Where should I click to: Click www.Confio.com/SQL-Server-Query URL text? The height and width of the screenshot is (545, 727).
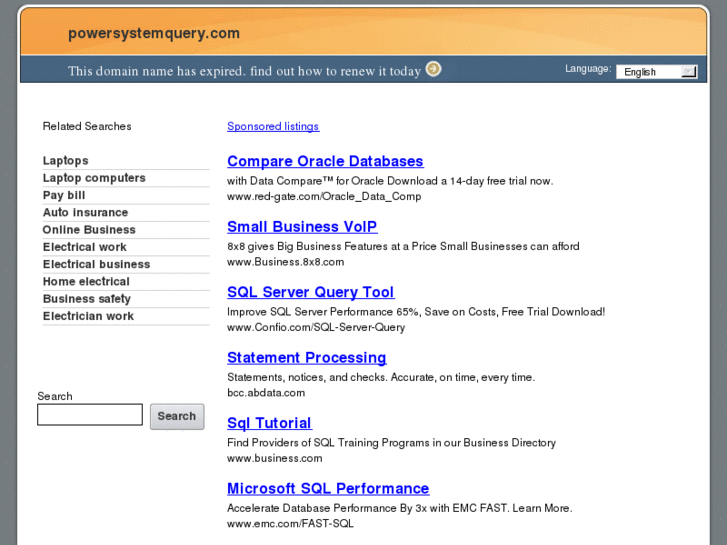(316, 327)
